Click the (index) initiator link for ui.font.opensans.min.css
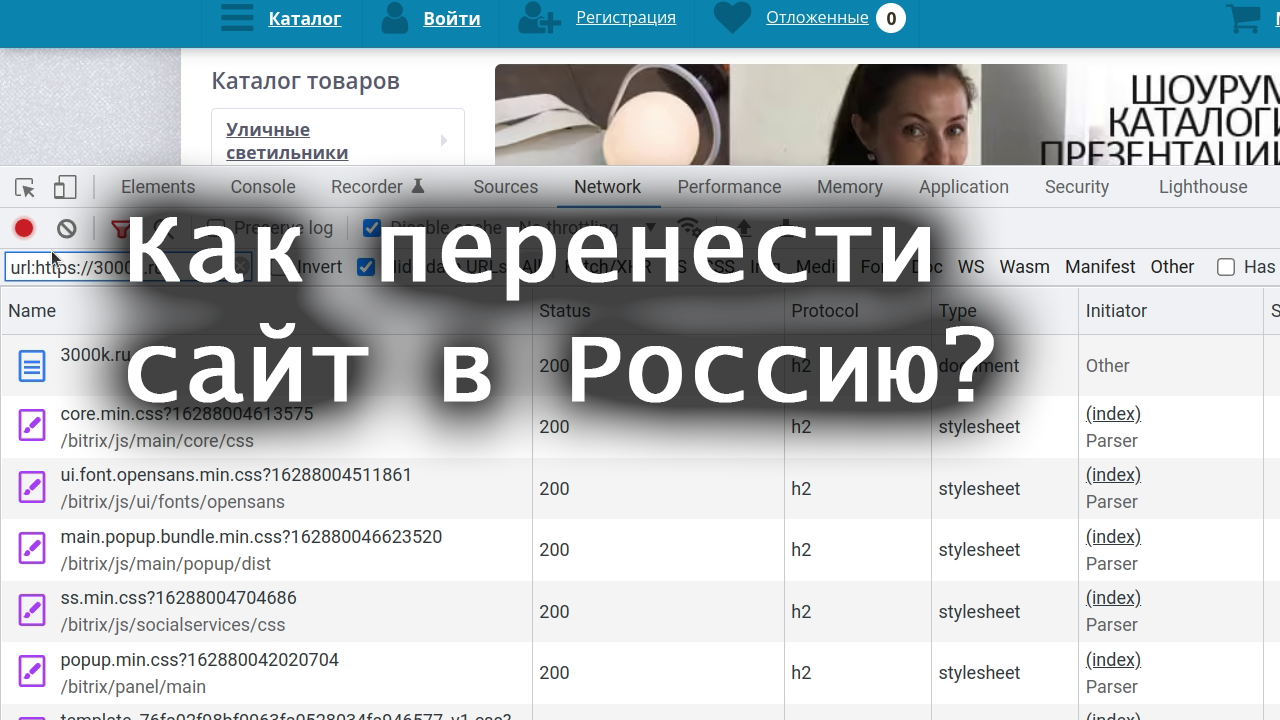 coord(1113,475)
